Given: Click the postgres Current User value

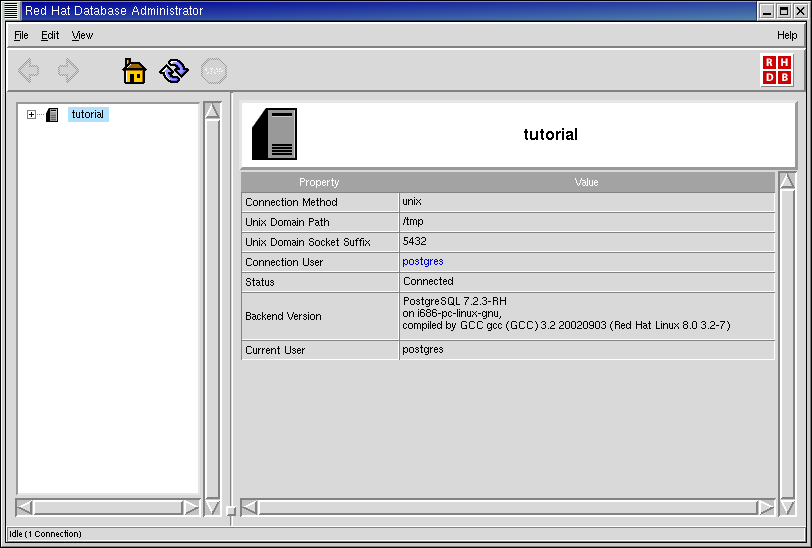Looking at the screenshot, I should pyautogui.click(x=587, y=350).
